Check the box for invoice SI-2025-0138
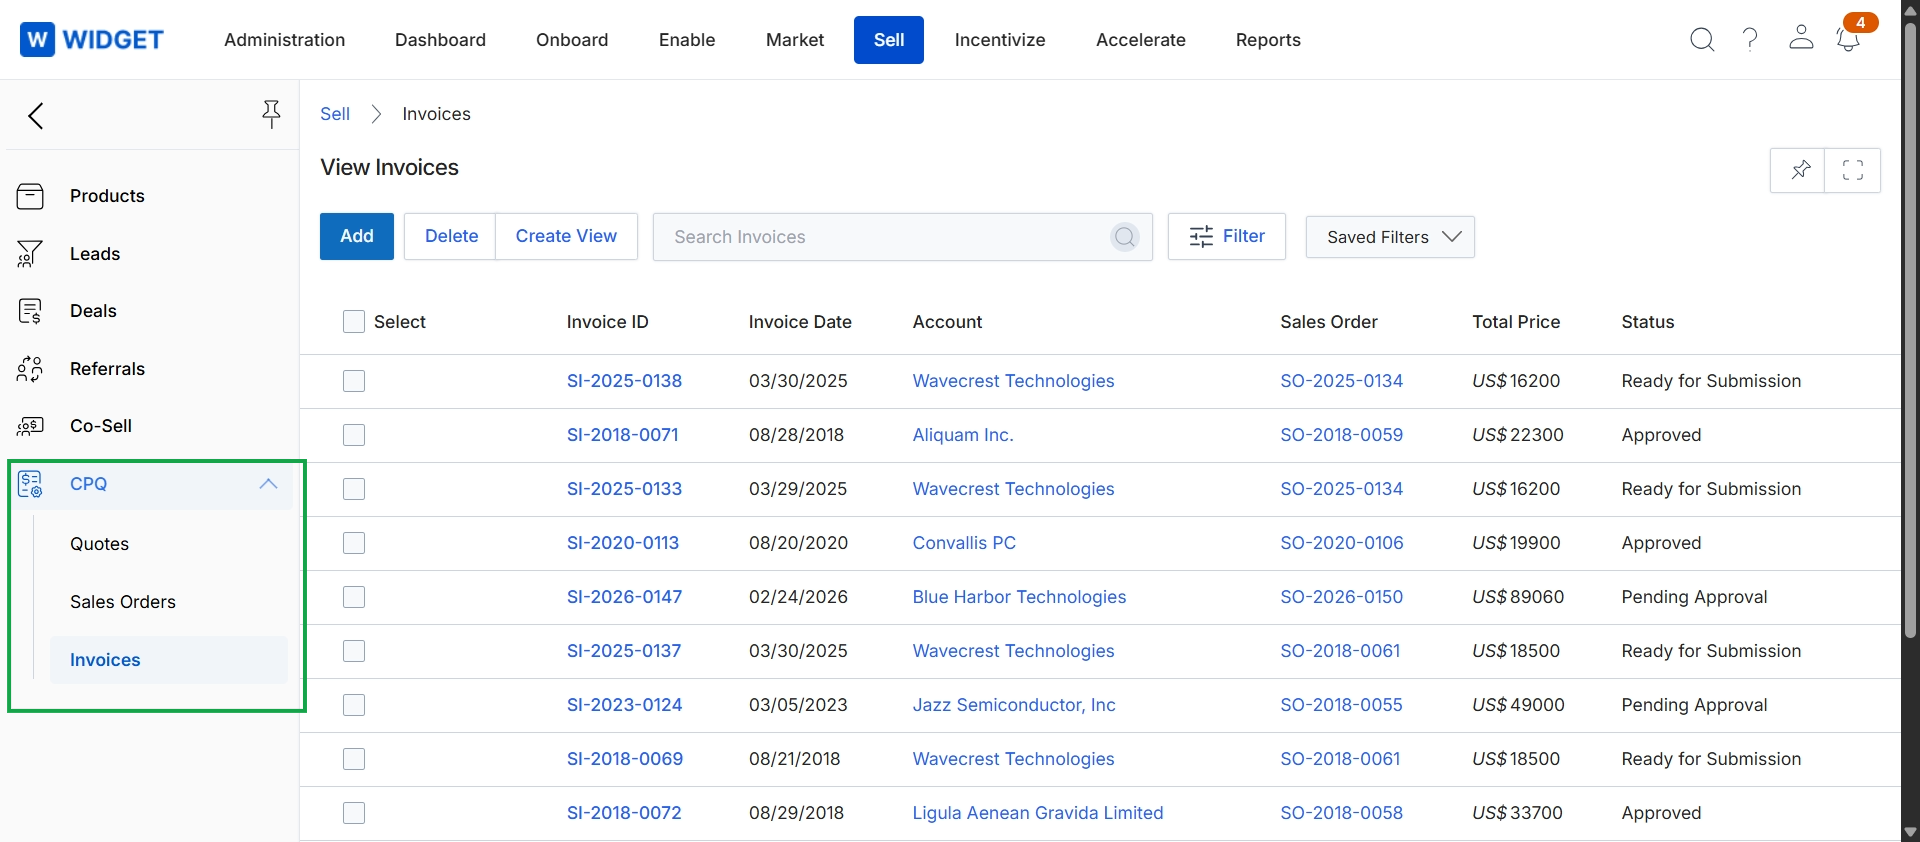Image resolution: width=1920 pixels, height=842 pixels. point(354,381)
